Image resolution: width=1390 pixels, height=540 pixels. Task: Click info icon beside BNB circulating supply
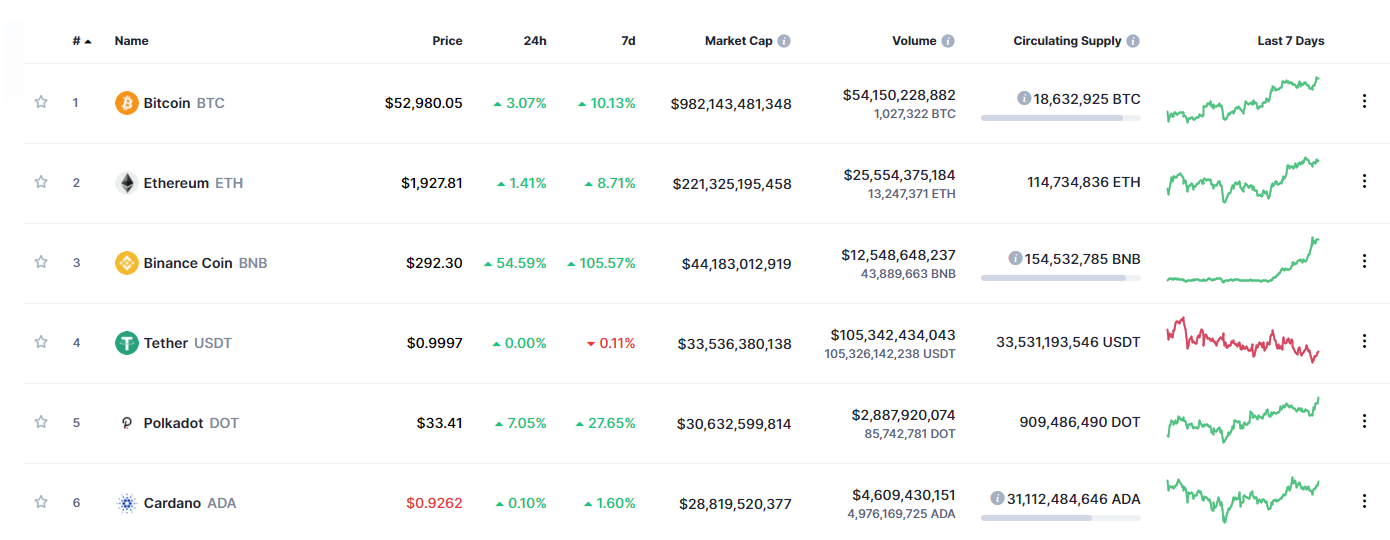[1015, 258]
